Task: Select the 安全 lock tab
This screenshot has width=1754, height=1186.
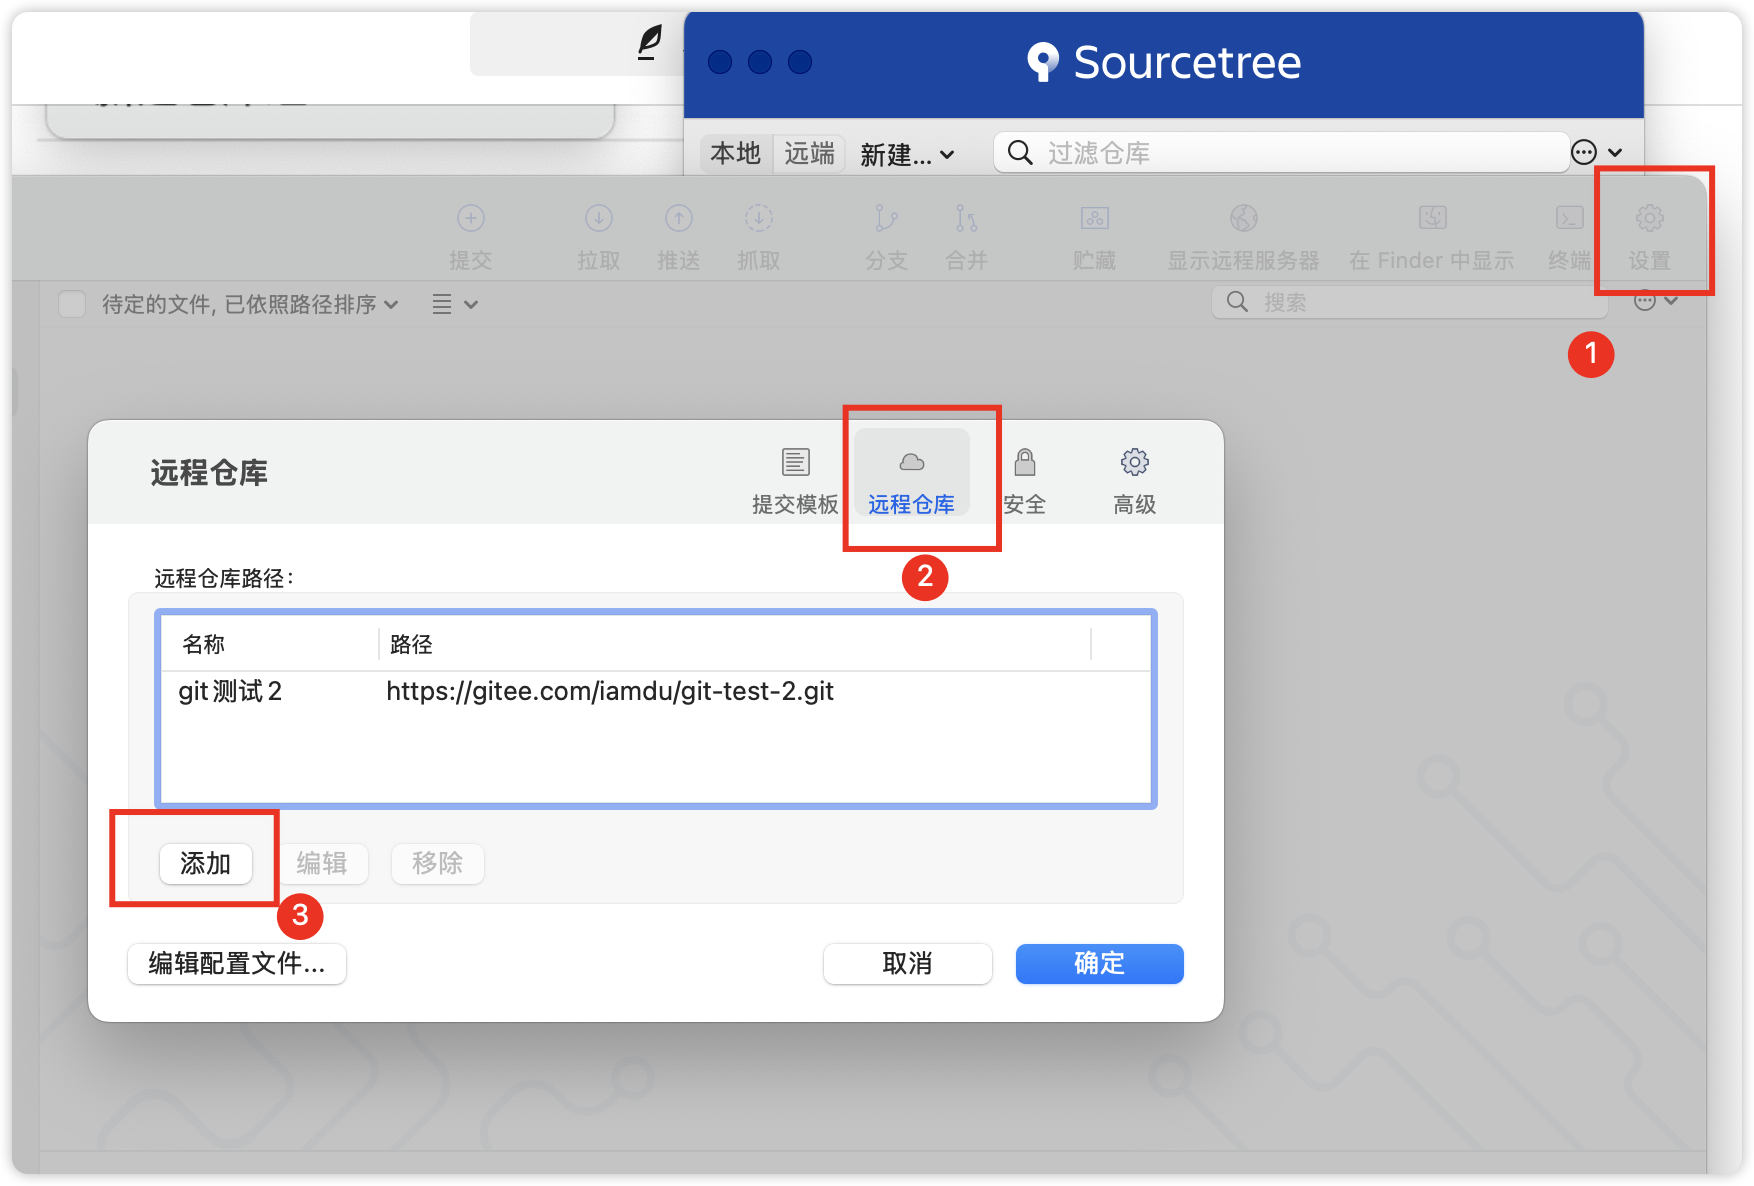Action: 1025,480
